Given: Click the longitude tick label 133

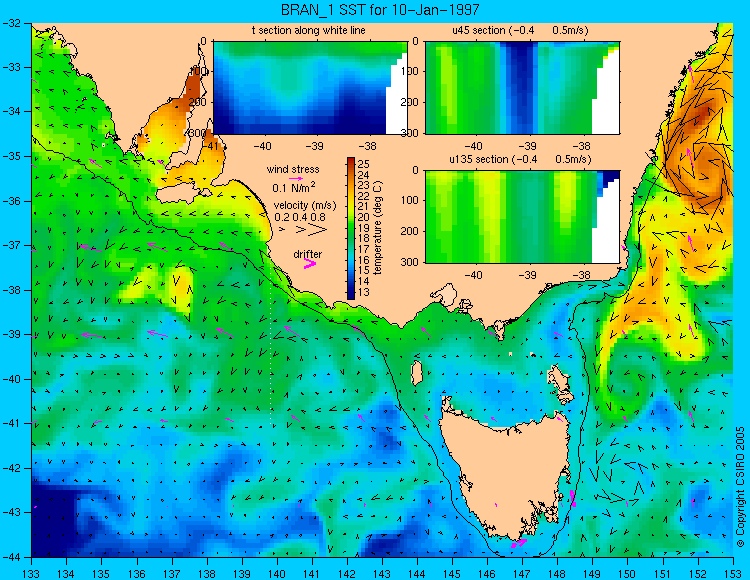Looking at the screenshot, I should [x=32, y=574].
